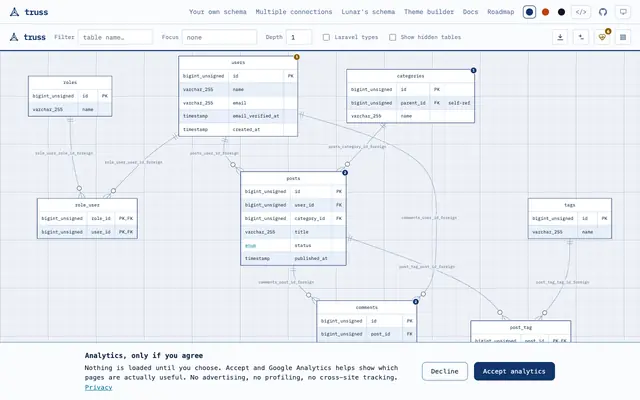This screenshot has width=640, height=400.
Task: Open the Roadmap page
Action: [x=500, y=12]
